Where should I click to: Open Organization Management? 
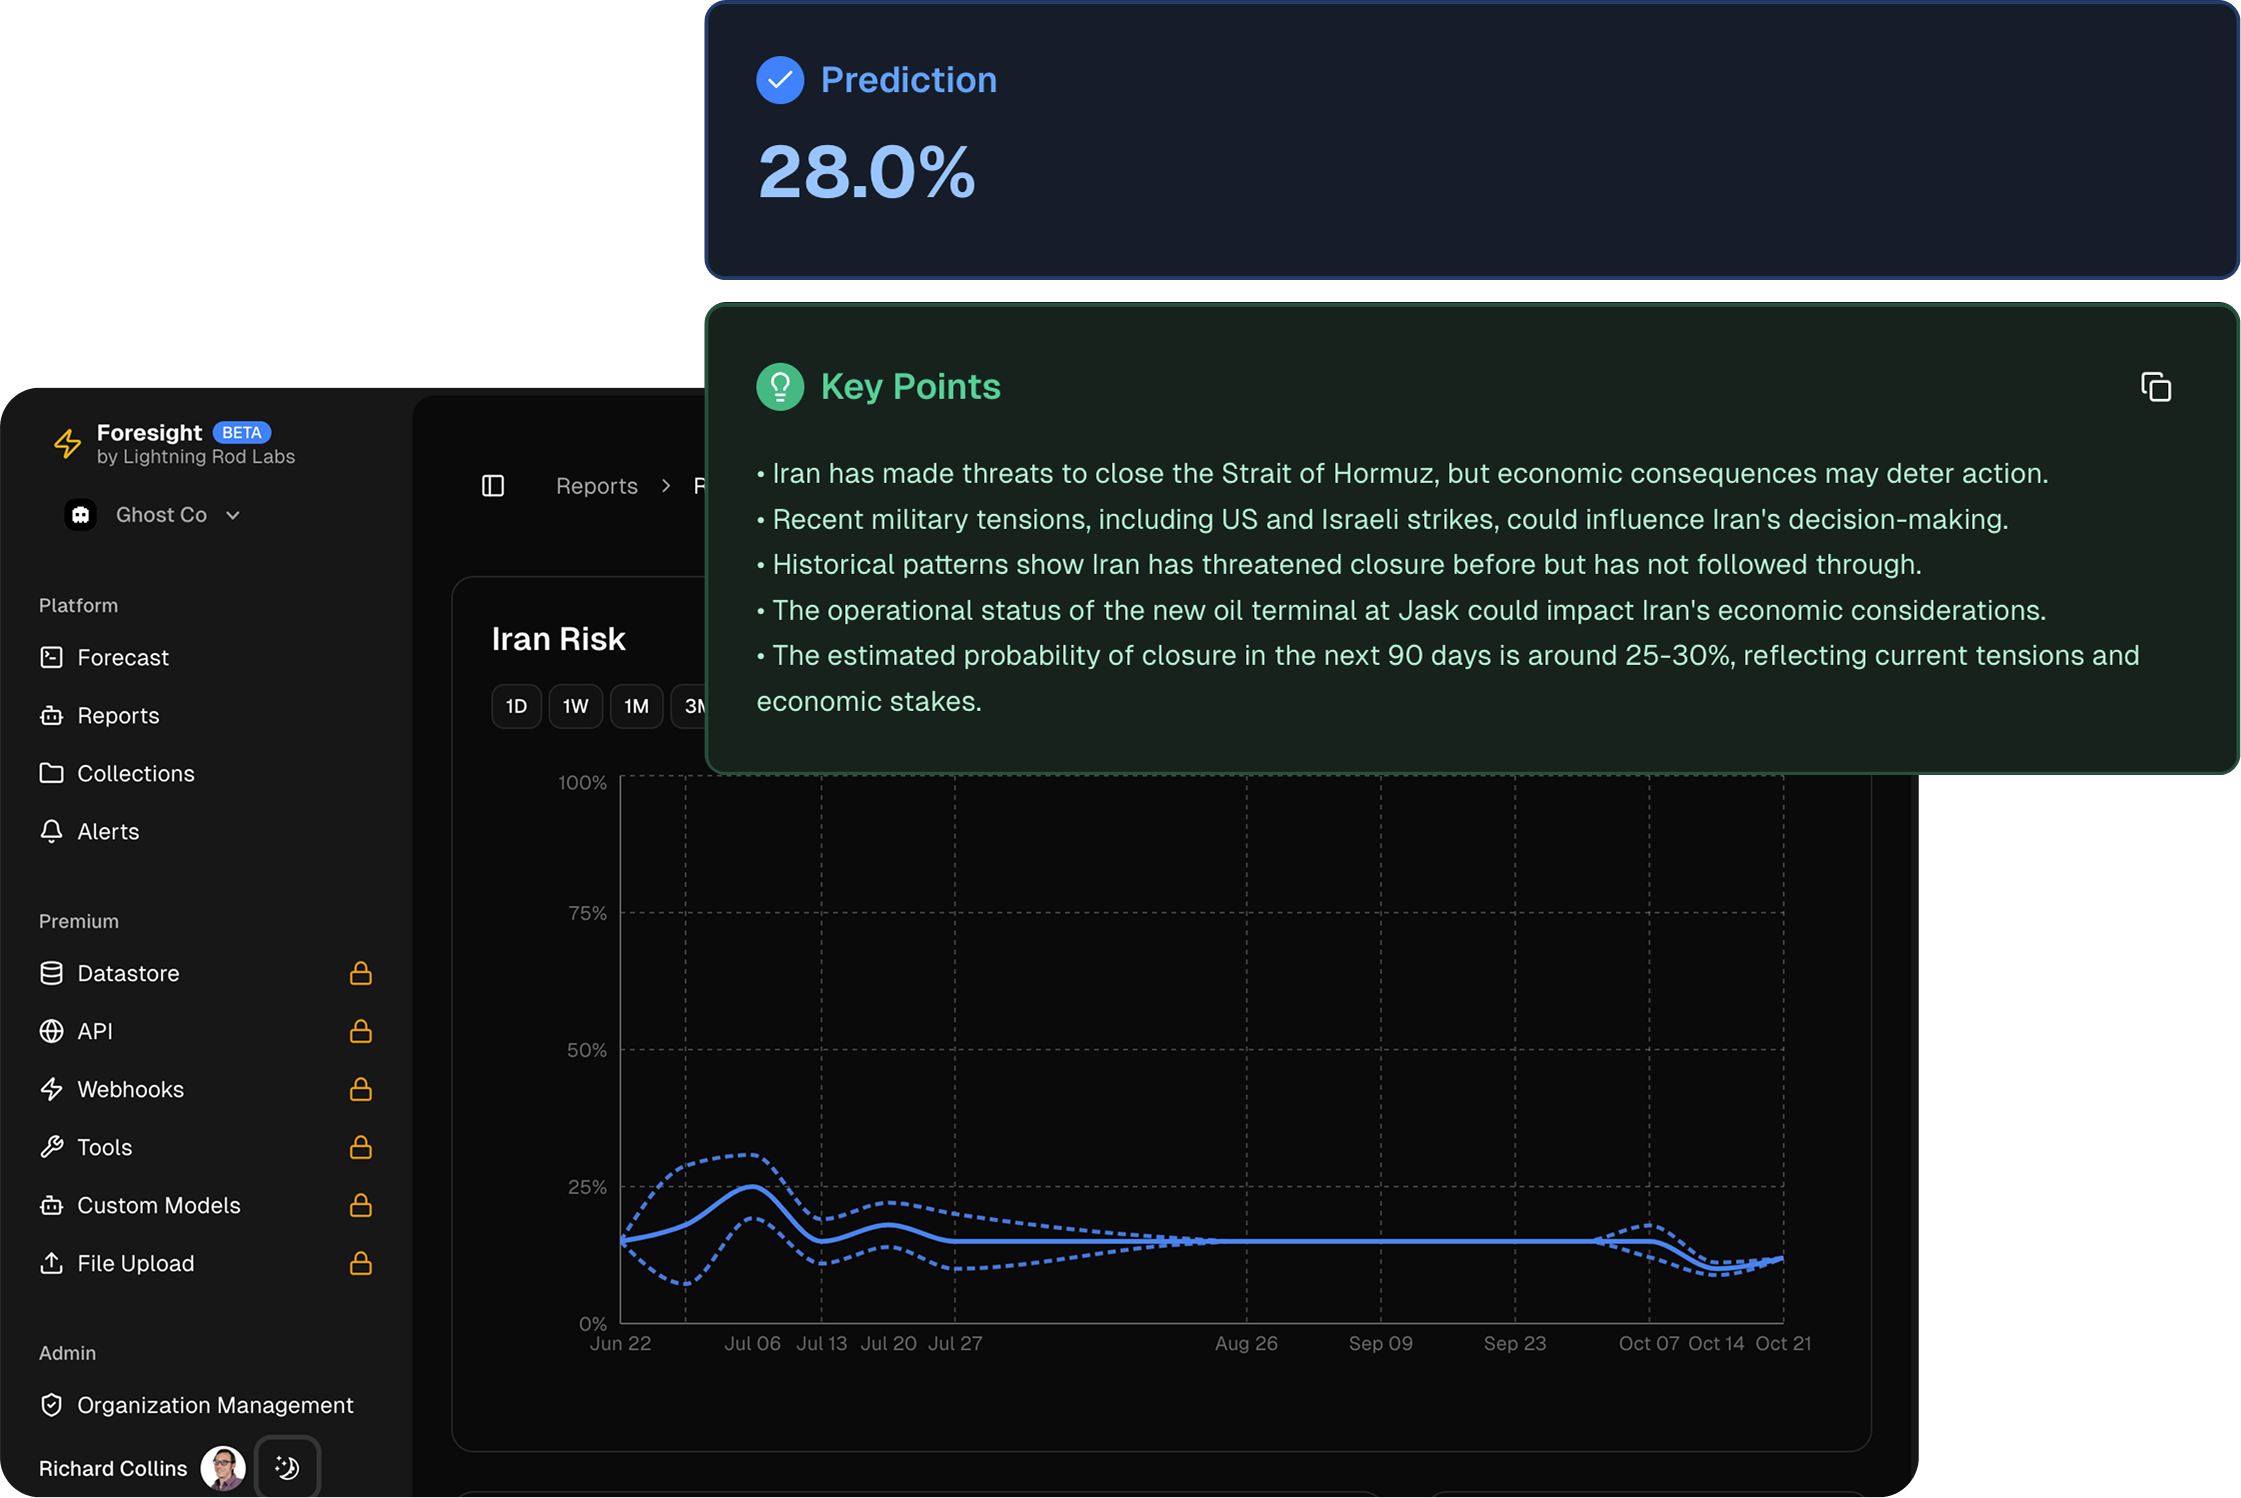click(214, 1405)
